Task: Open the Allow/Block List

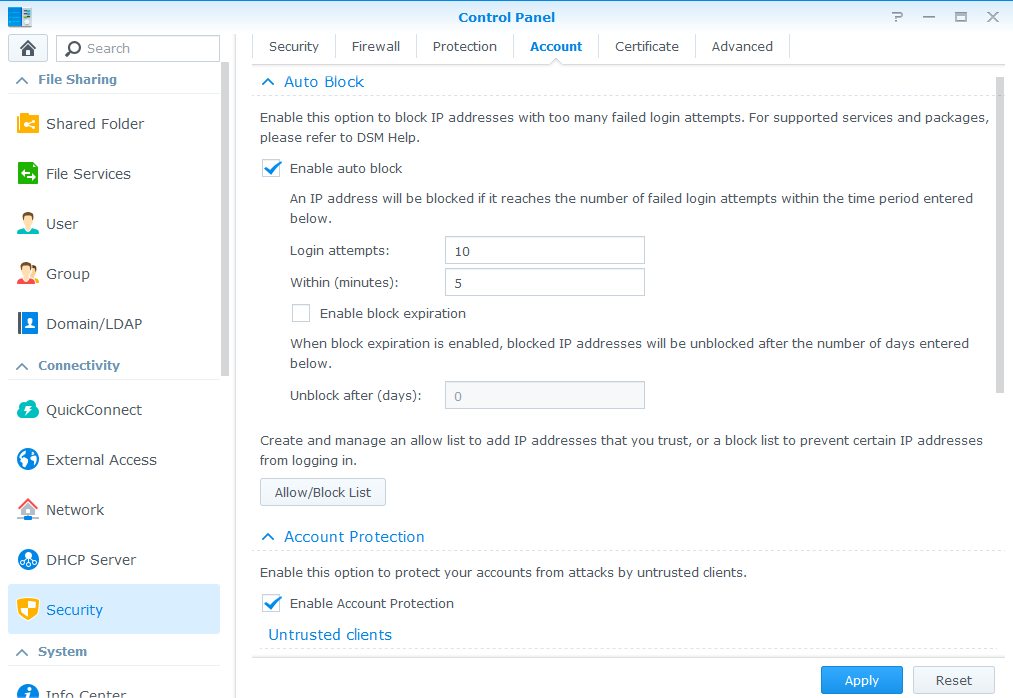Action: [323, 492]
